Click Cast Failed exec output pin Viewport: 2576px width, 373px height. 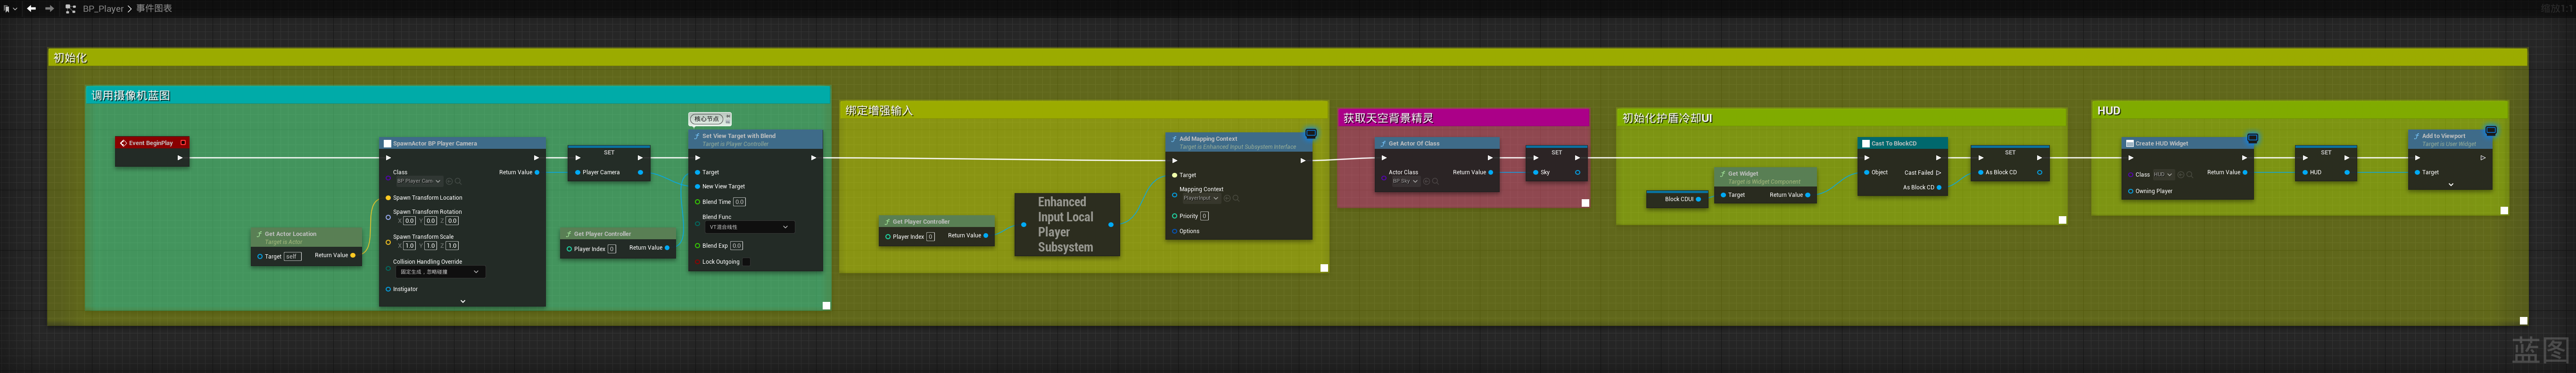(x=1939, y=172)
